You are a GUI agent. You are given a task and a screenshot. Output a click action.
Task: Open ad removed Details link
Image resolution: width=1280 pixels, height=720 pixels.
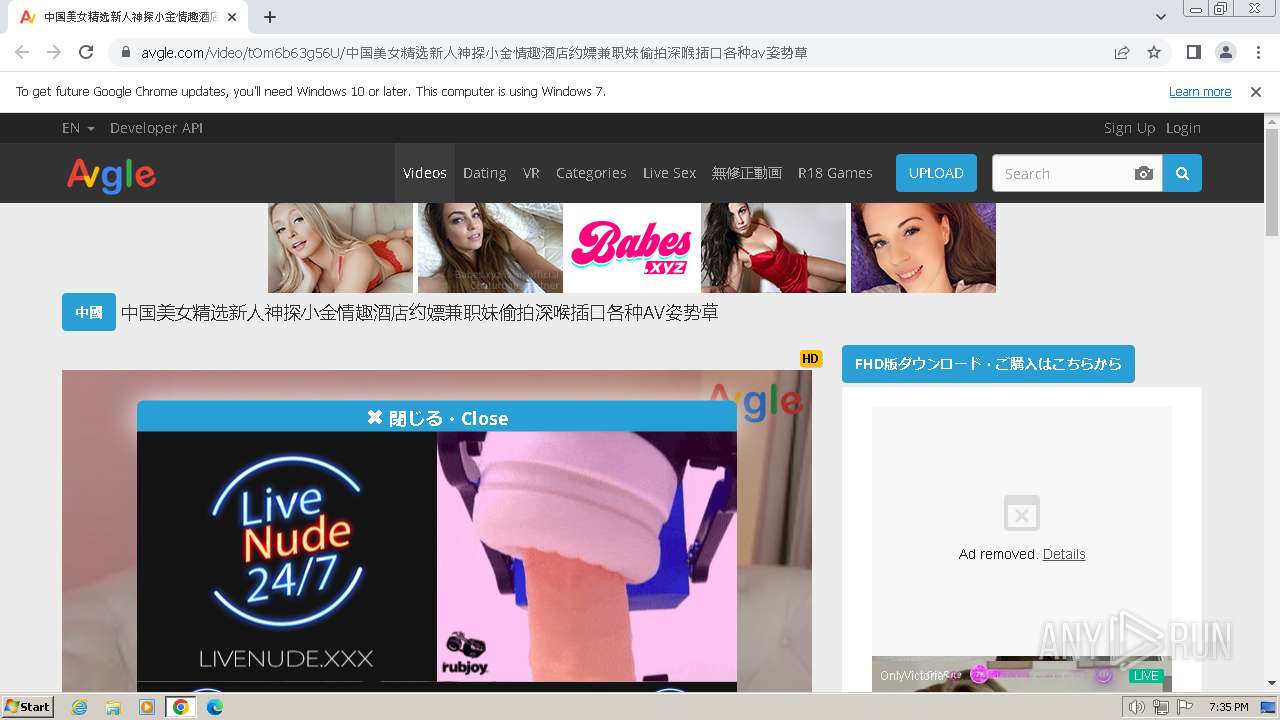pyautogui.click(x=1064, y=554)
